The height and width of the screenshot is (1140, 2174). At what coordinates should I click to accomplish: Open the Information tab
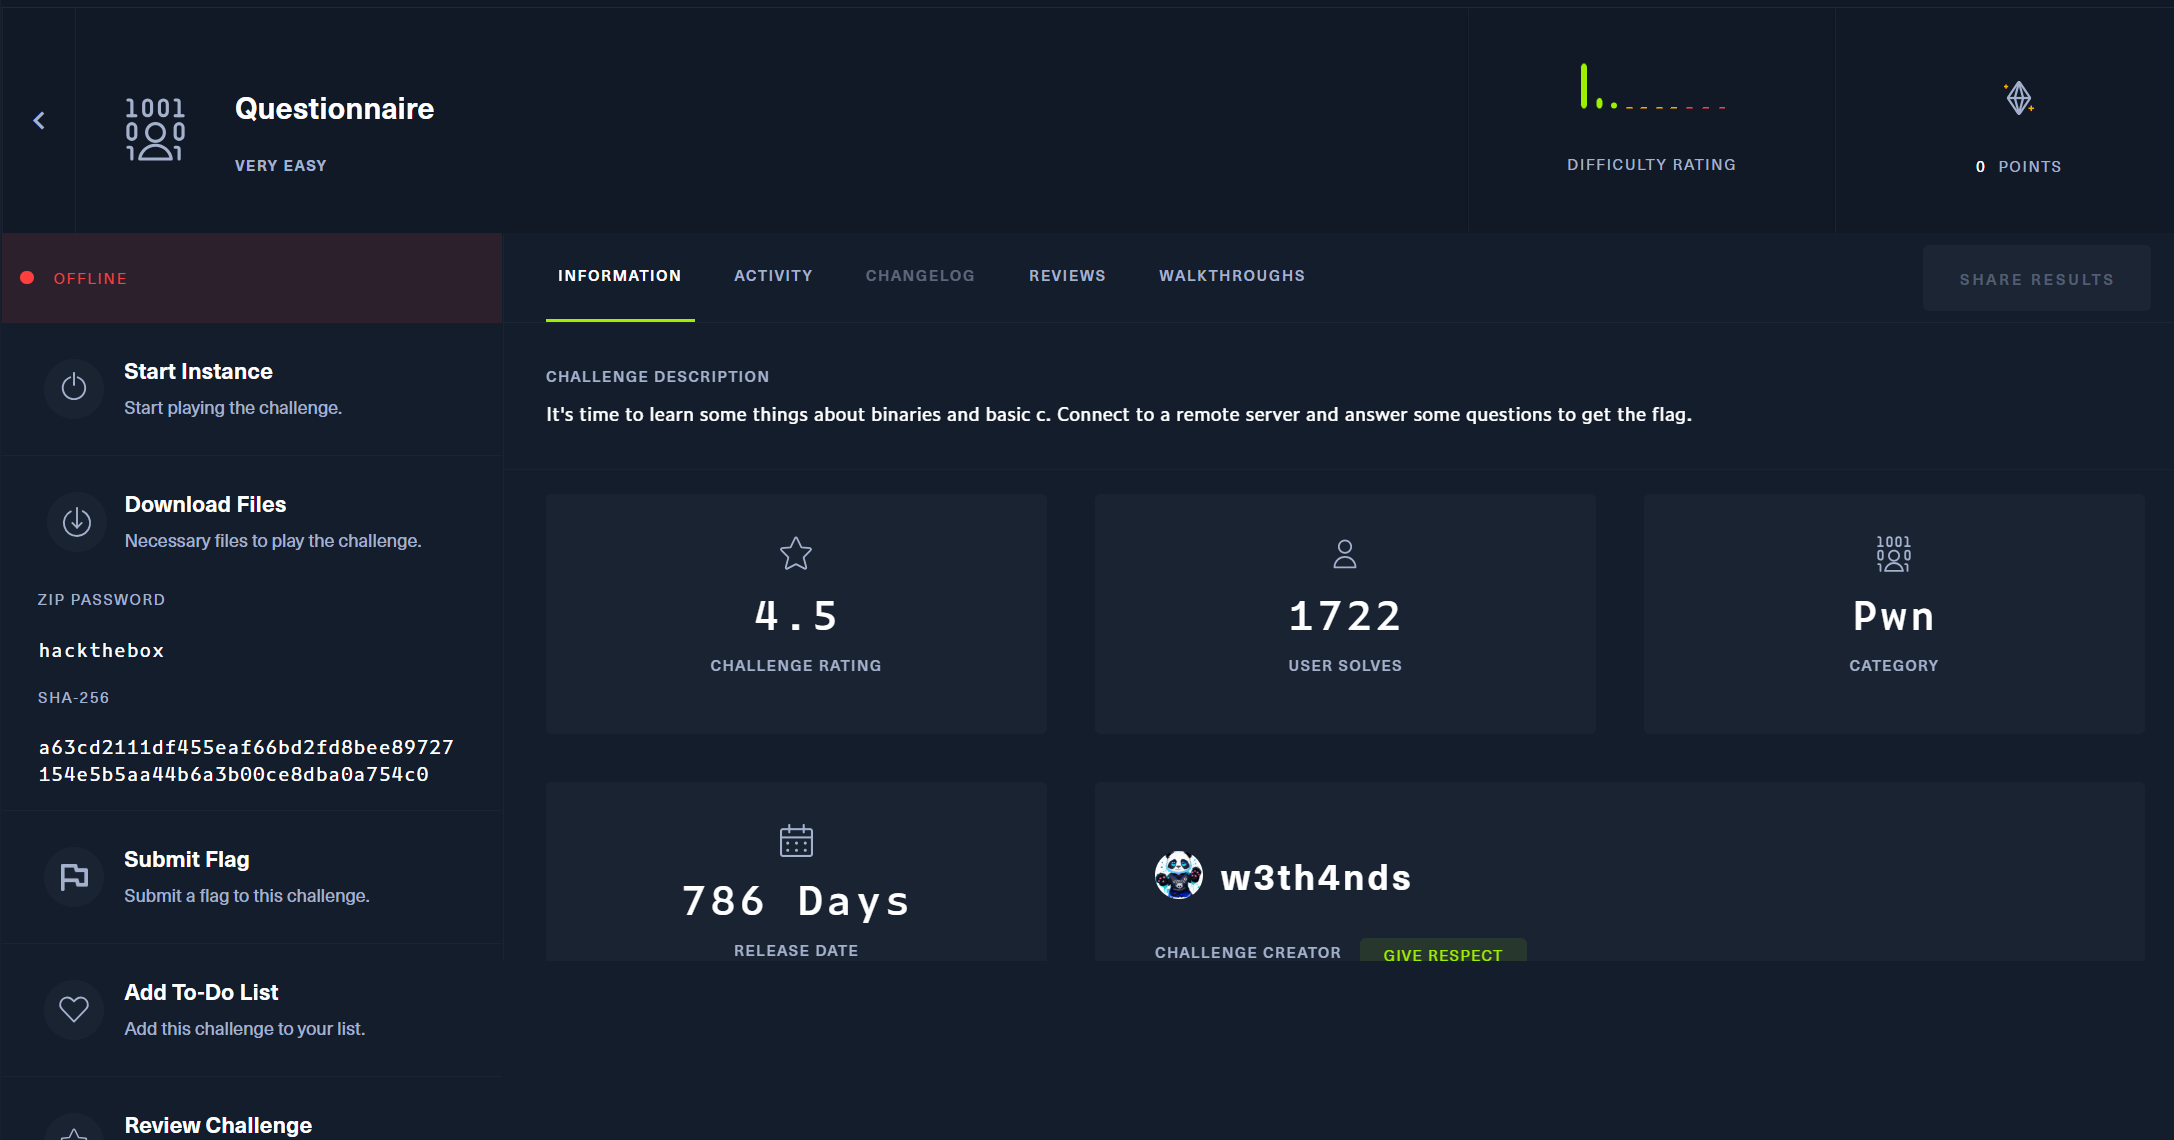coord(619,276)
